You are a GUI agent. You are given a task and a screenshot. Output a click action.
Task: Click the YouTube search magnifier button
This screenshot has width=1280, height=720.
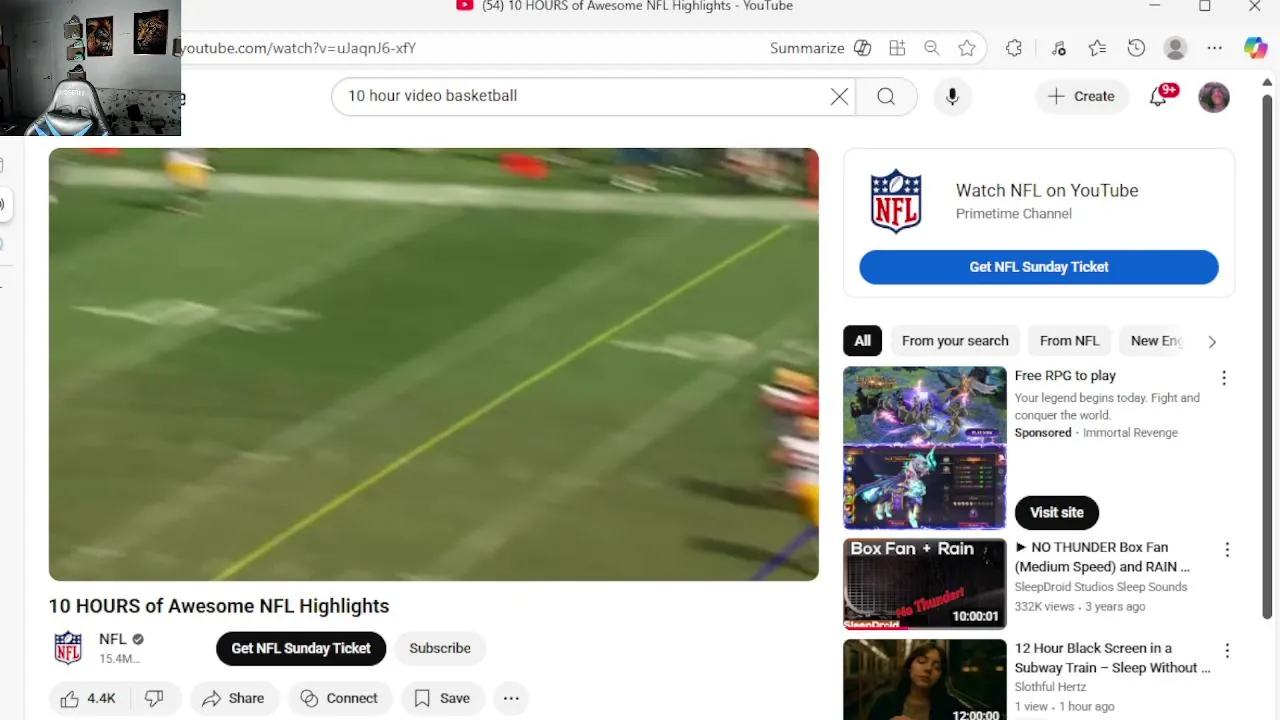tap(886, 97)
